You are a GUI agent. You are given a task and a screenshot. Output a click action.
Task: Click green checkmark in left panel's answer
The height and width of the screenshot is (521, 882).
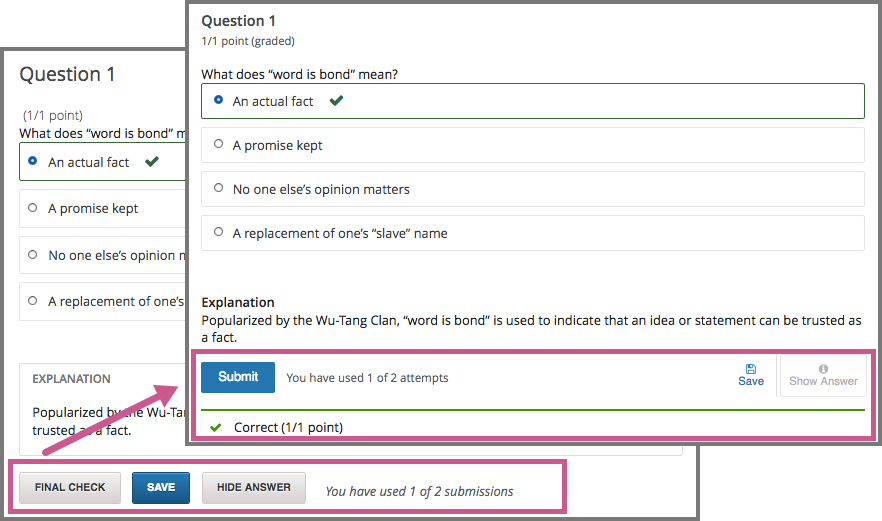tap(152, 162)
